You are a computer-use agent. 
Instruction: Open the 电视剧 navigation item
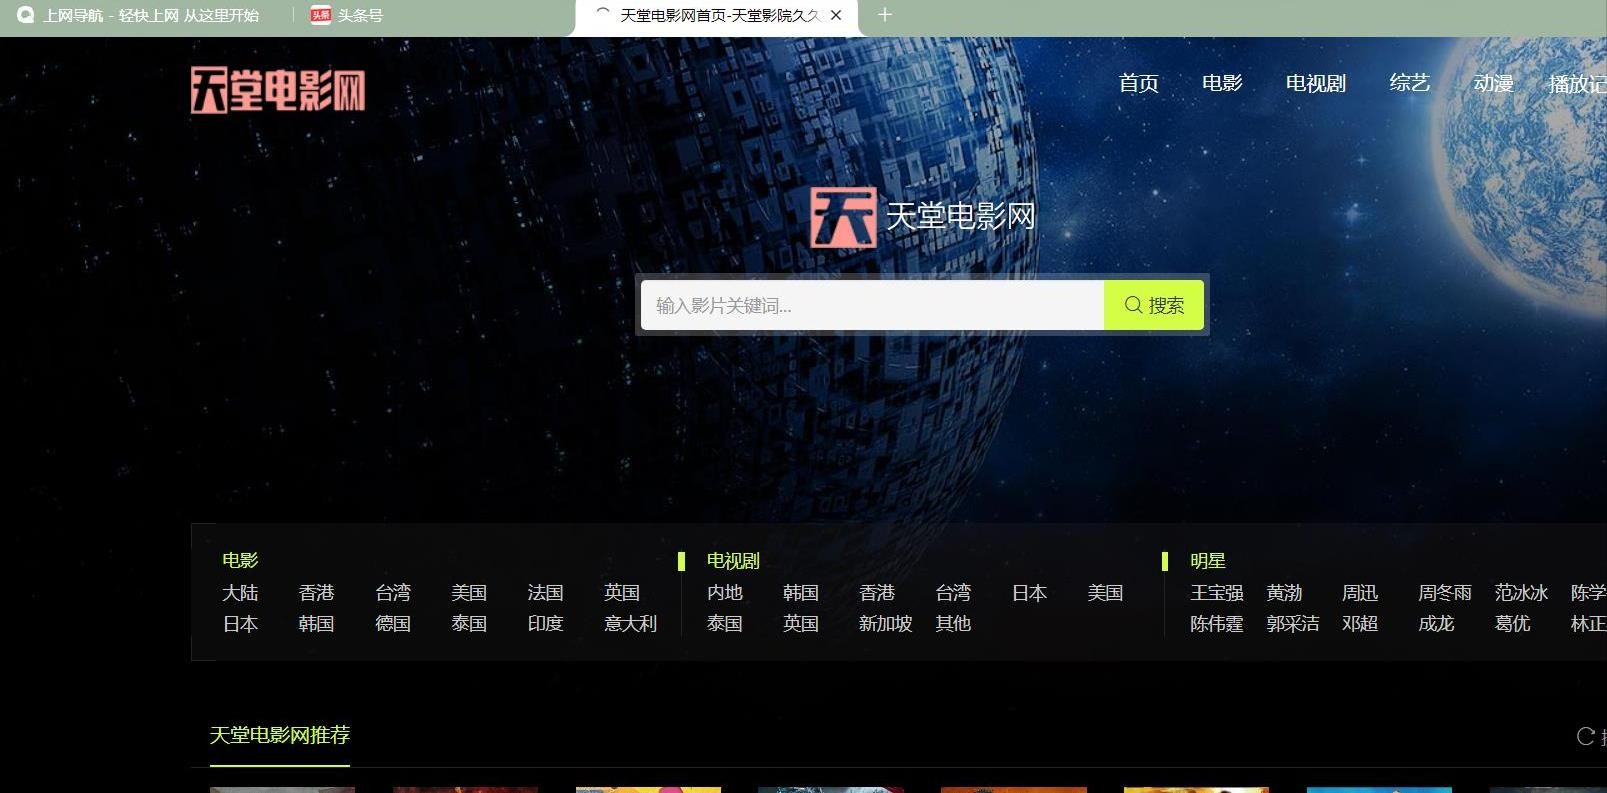point(1315,83)
